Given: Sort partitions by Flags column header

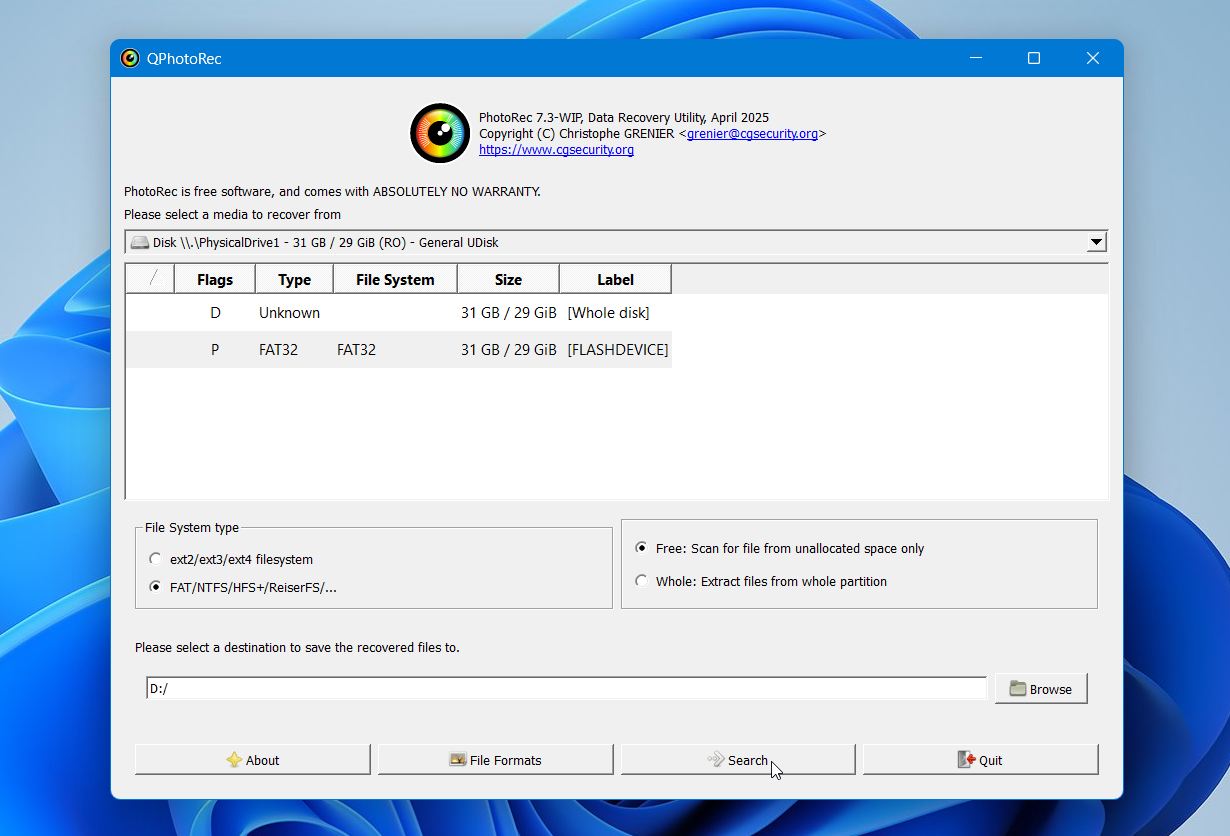Looking at the screenshot, I should pos(215,280).
